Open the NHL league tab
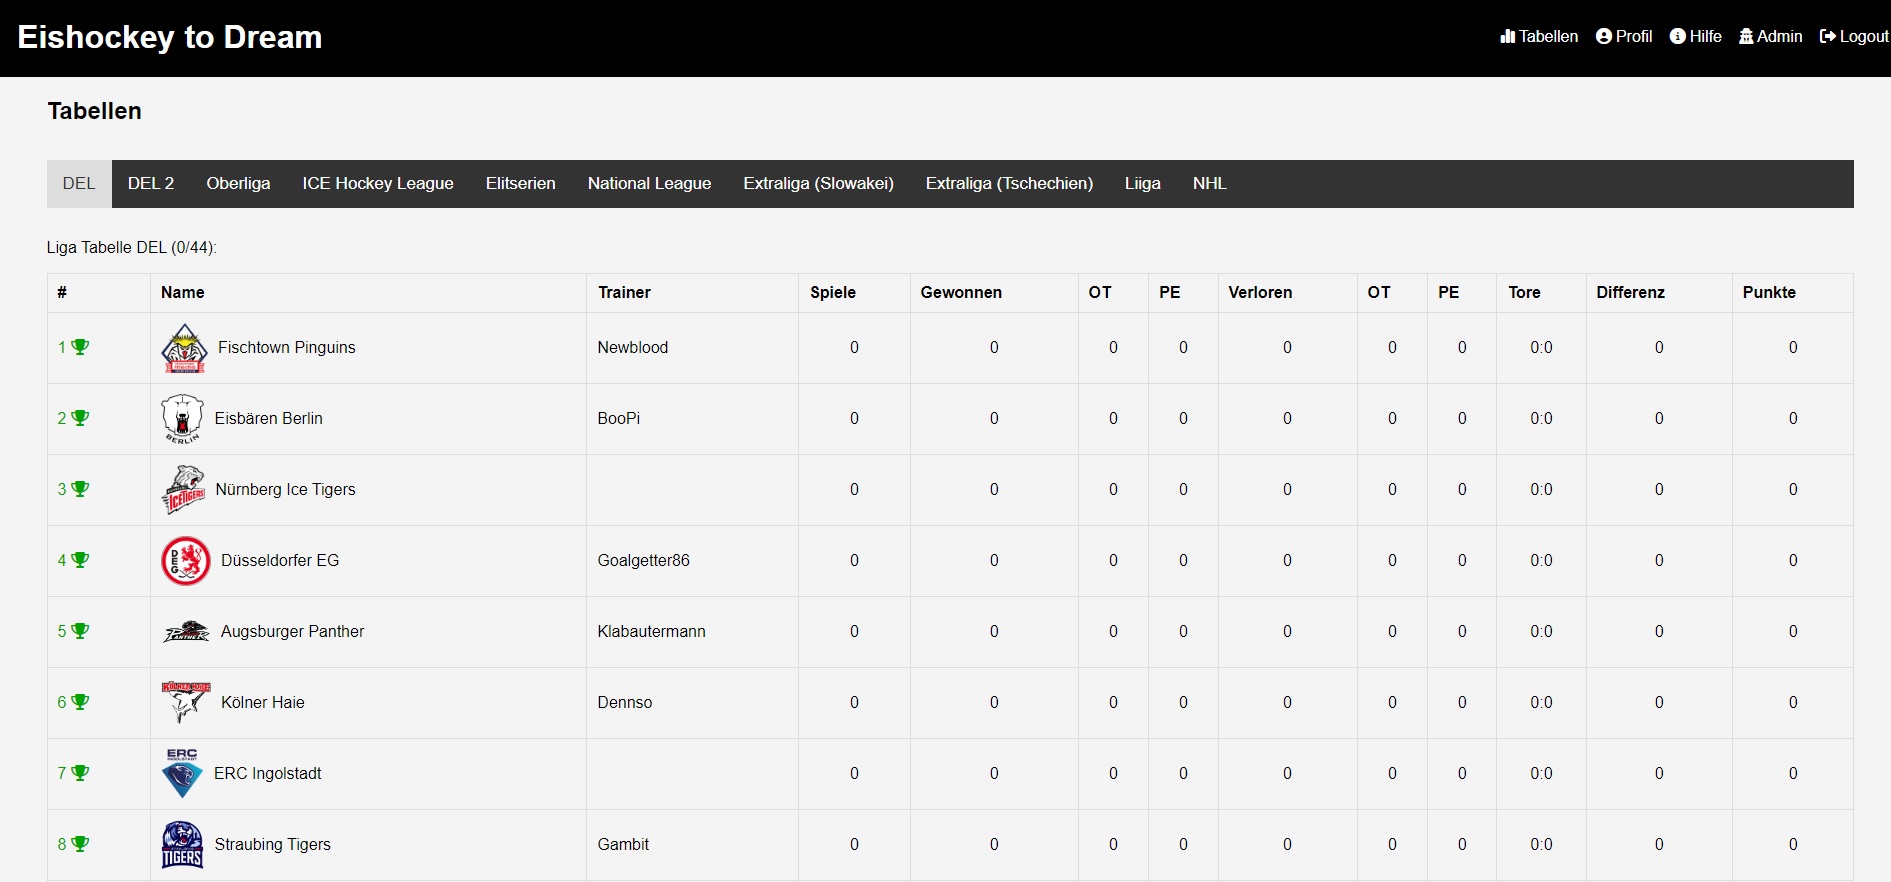 (1209, 184)
